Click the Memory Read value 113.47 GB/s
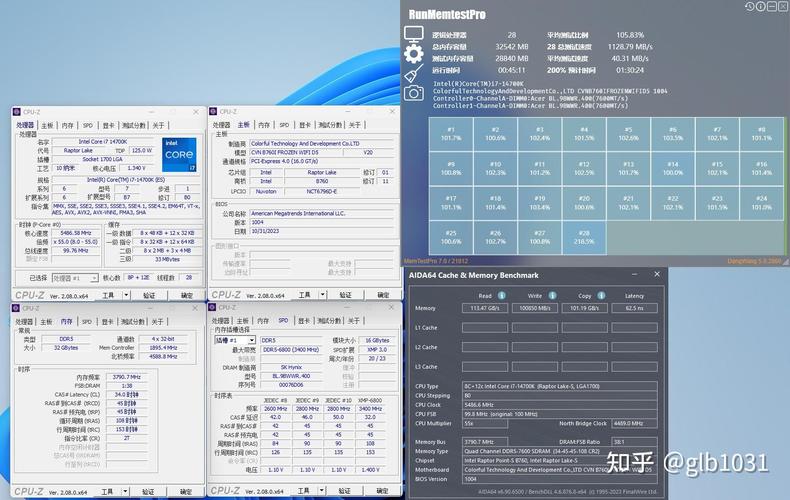Screen dimensions: 790x500 [x=485, y=308]
